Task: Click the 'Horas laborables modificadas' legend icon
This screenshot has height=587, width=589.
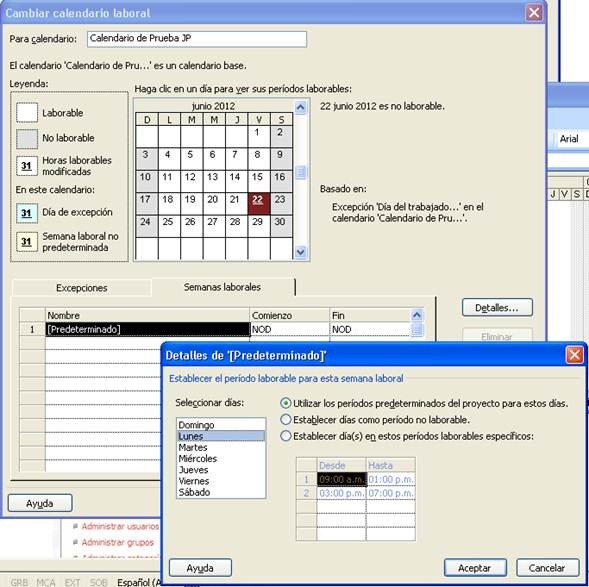Action: tap(27, 166)
